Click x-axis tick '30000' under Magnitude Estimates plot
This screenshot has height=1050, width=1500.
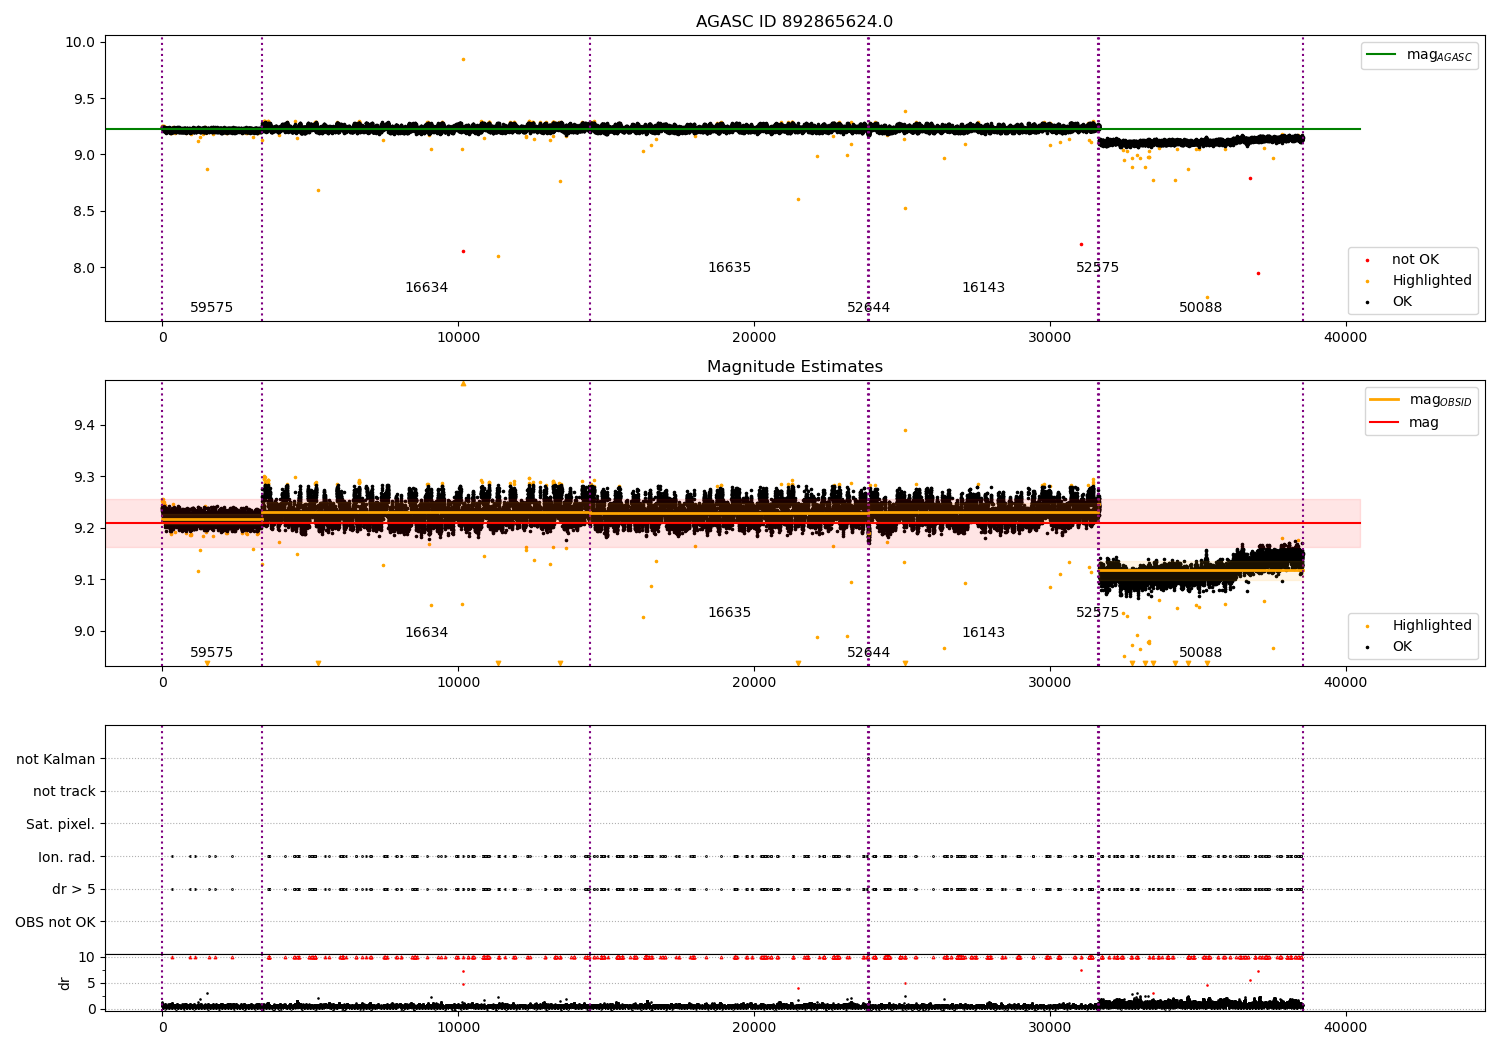pyautogui.click(x=1050, y=683)
